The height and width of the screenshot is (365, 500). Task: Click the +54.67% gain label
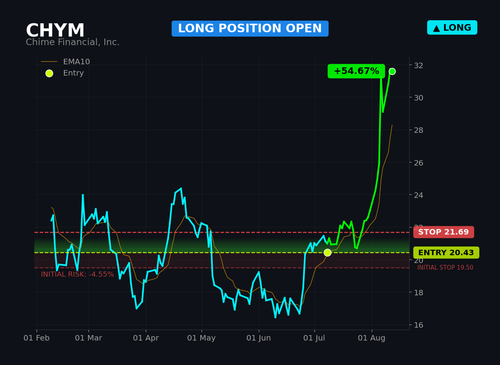pyautogui.click(x=356, y=71)
